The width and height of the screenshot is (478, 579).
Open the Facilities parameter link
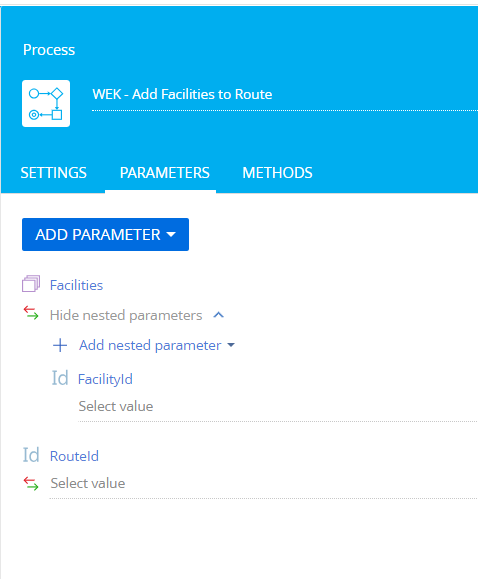coord(76,285)
